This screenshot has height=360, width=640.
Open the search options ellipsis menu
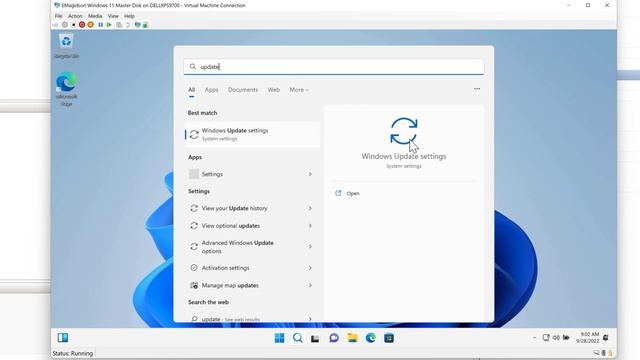click(x=477, y=89)
